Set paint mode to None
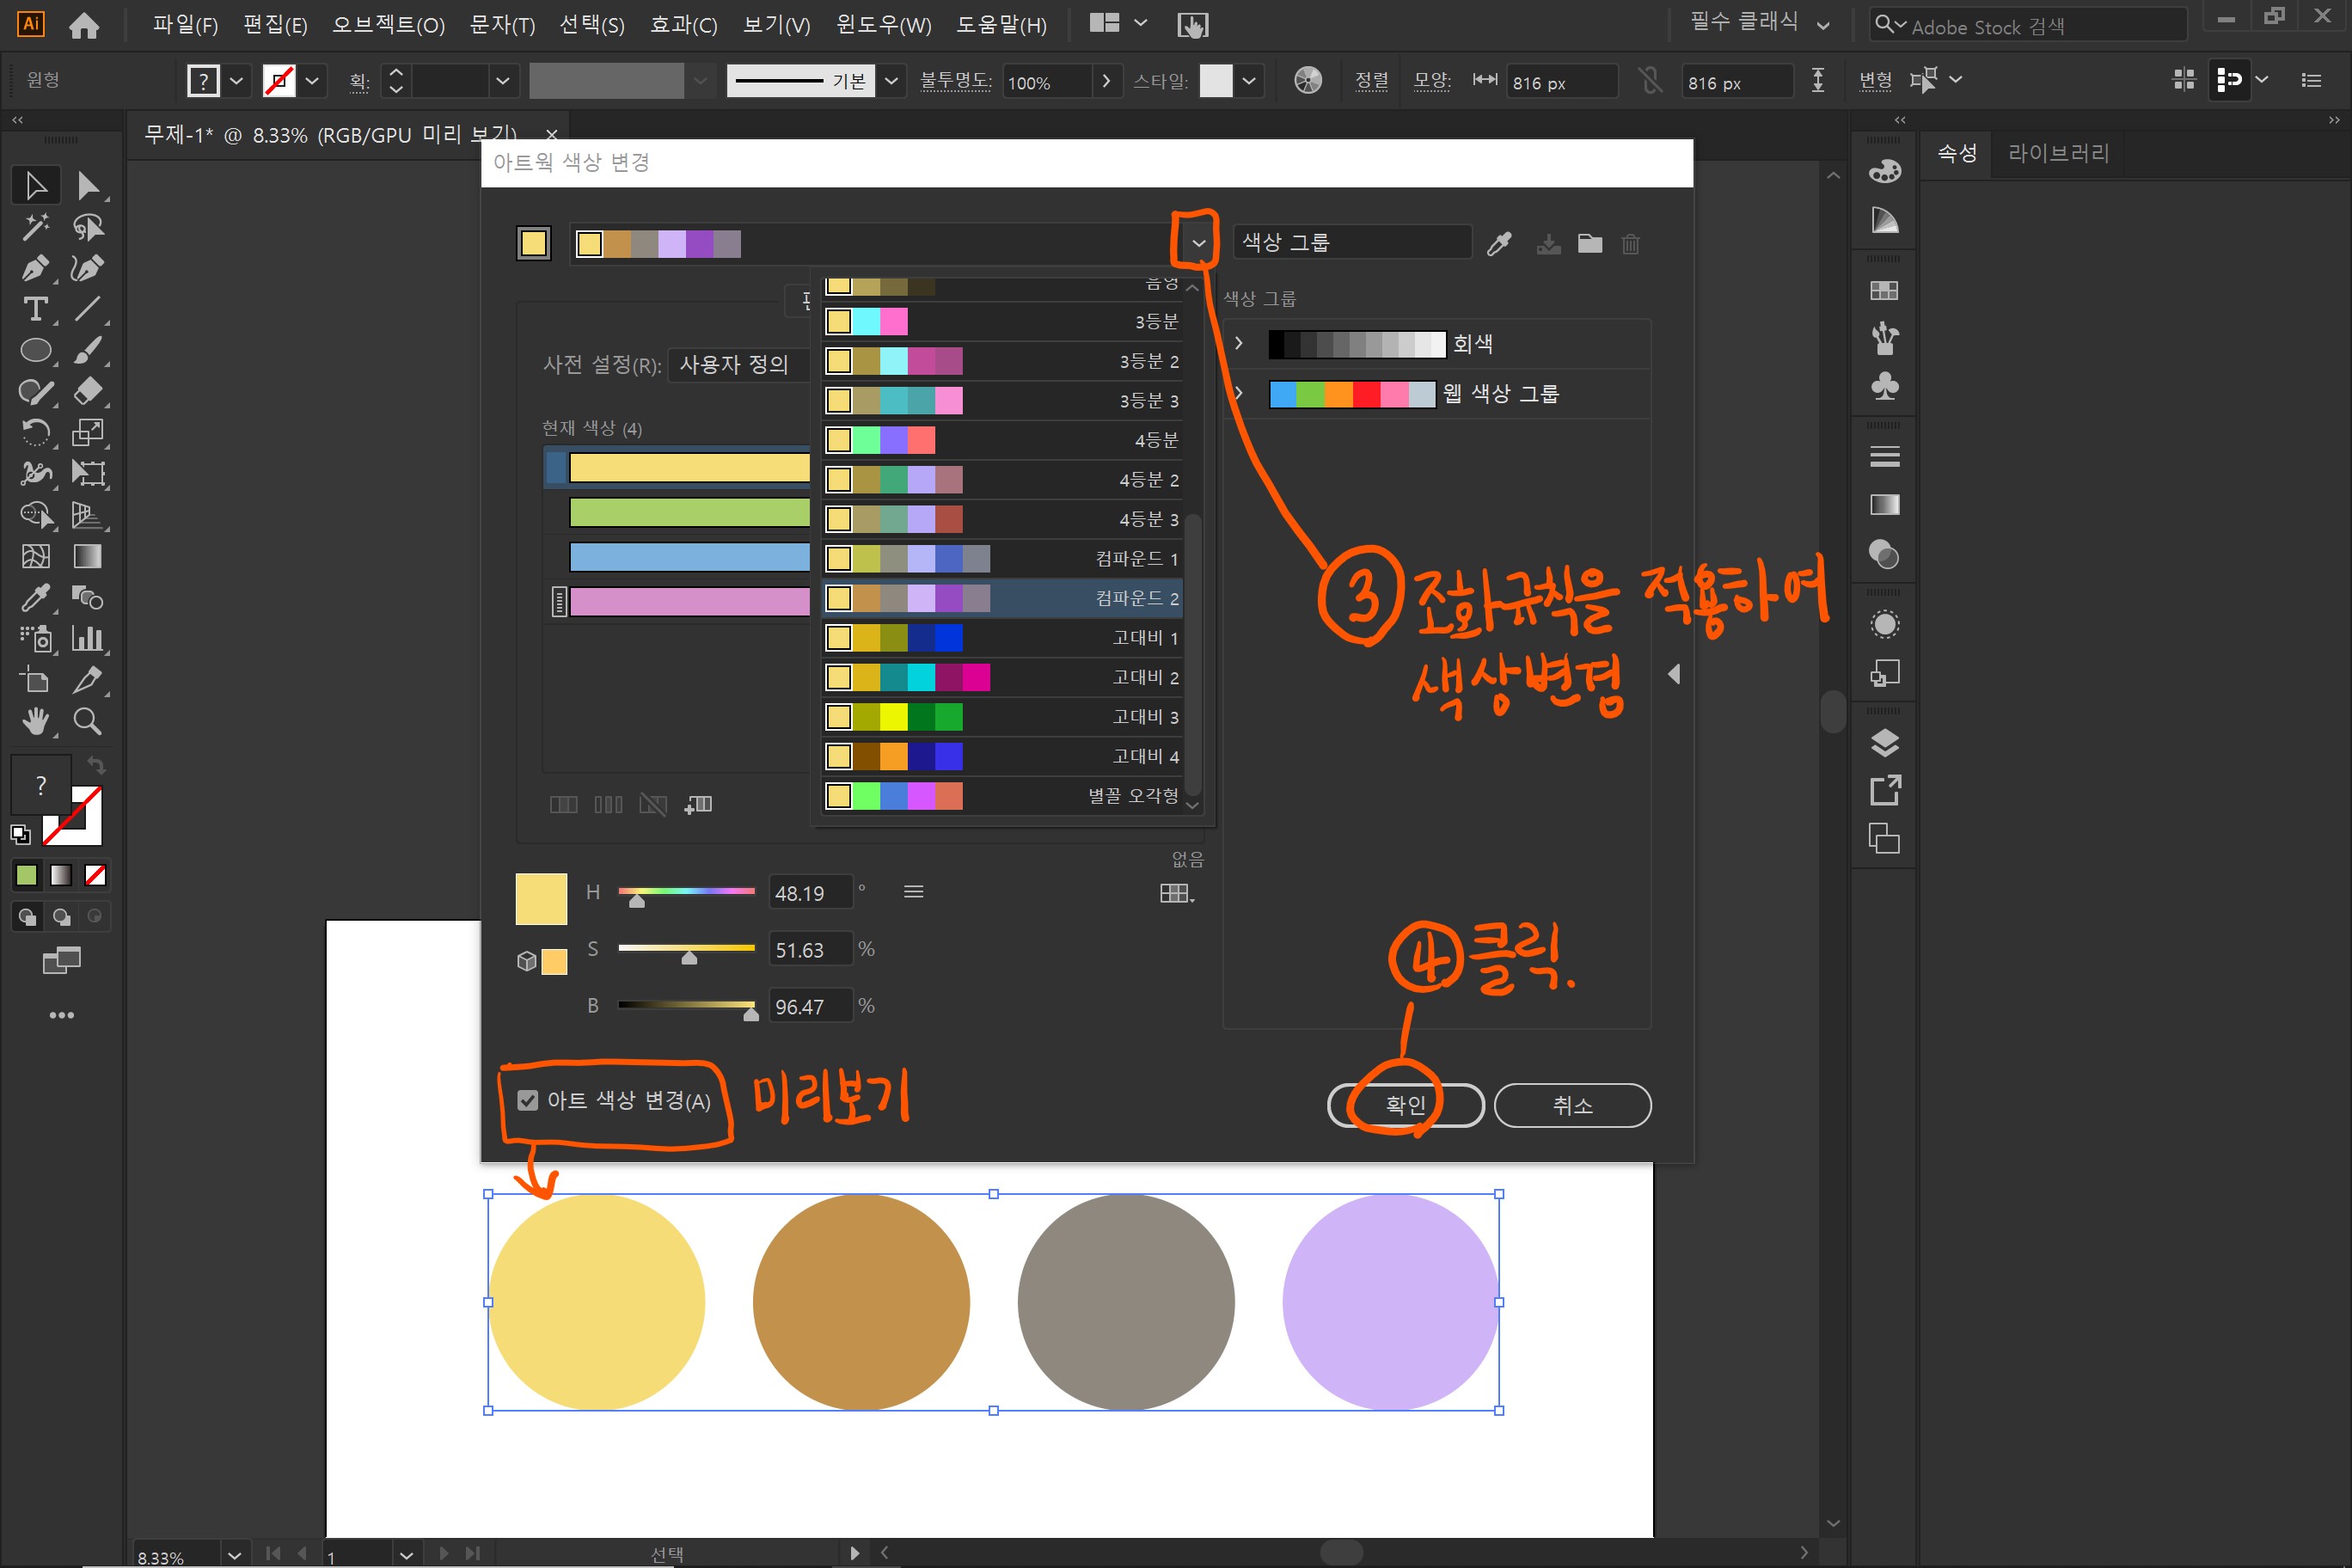The width and height of the screenshot is (2352, 1568). coord(96,875)
